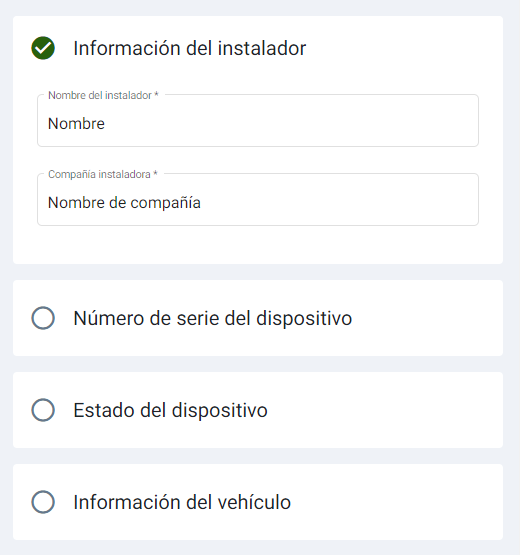
Task: Click the empty circle beside Número de serie
Action: 43,318
